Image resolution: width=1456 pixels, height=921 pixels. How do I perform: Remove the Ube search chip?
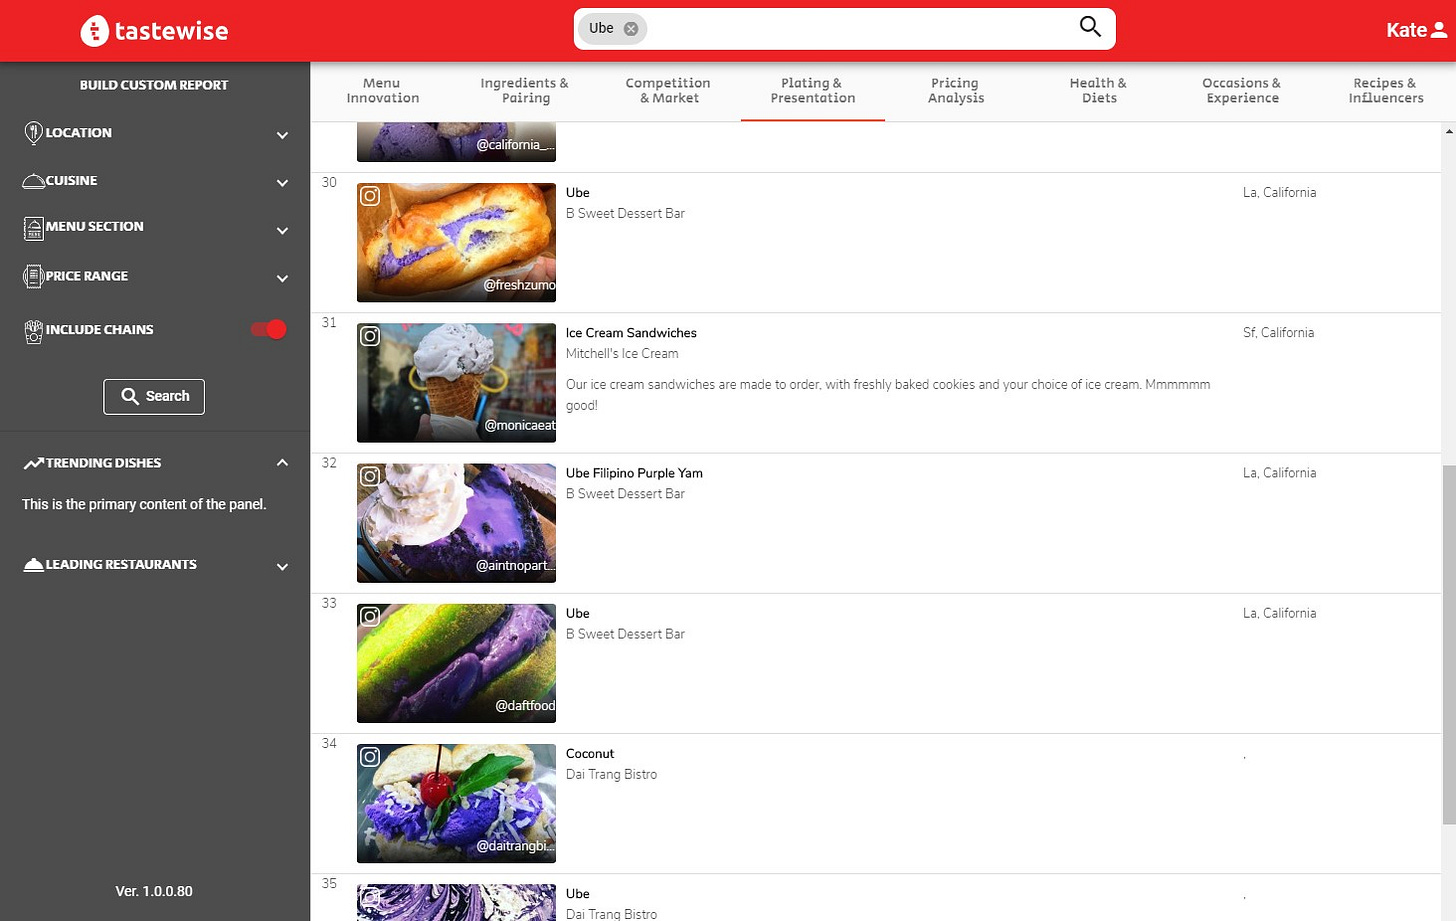click(x=631, y=29)
